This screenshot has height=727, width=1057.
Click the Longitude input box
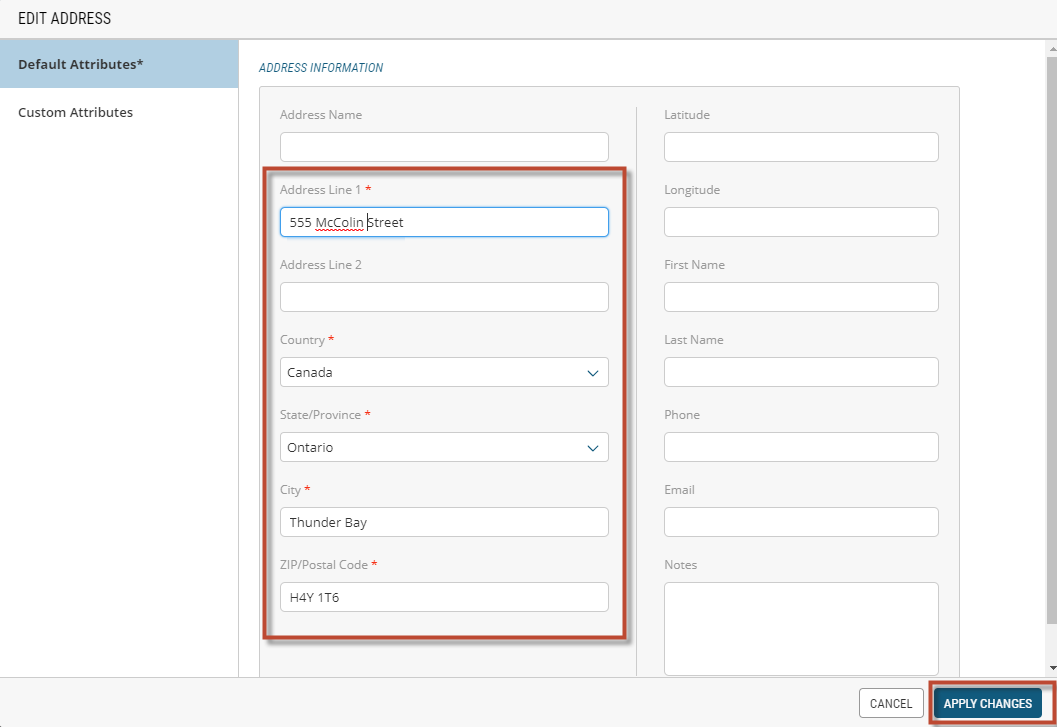pyautogui.click(x=801, y=222)
